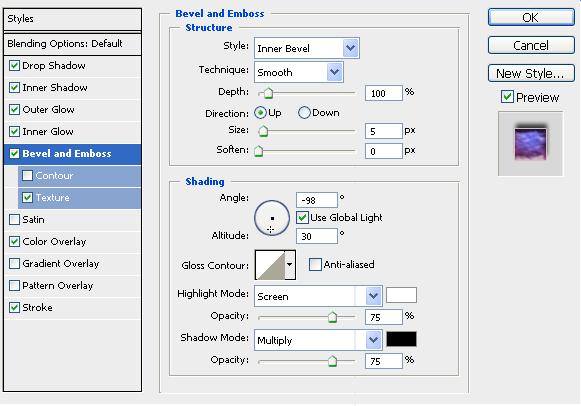581x406 pixels.
Task: Select the Contour sub-item label
Action: tap(54, 176)
